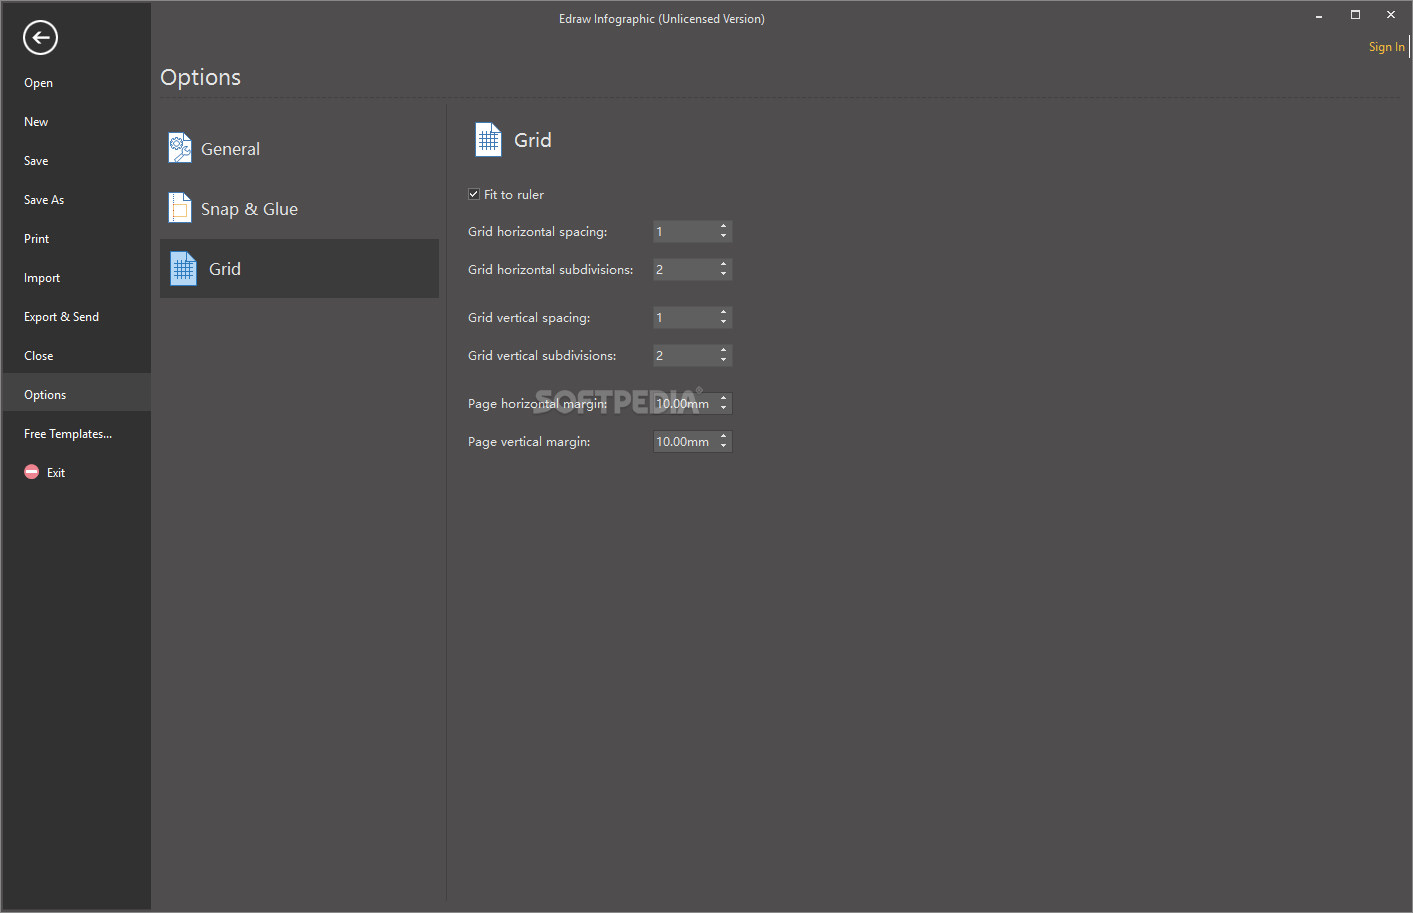Decrease Grid vertical subdivisions with down arrow
Image resolution: width=1413 pixels, height=913 pixels.
click(723, 360)
